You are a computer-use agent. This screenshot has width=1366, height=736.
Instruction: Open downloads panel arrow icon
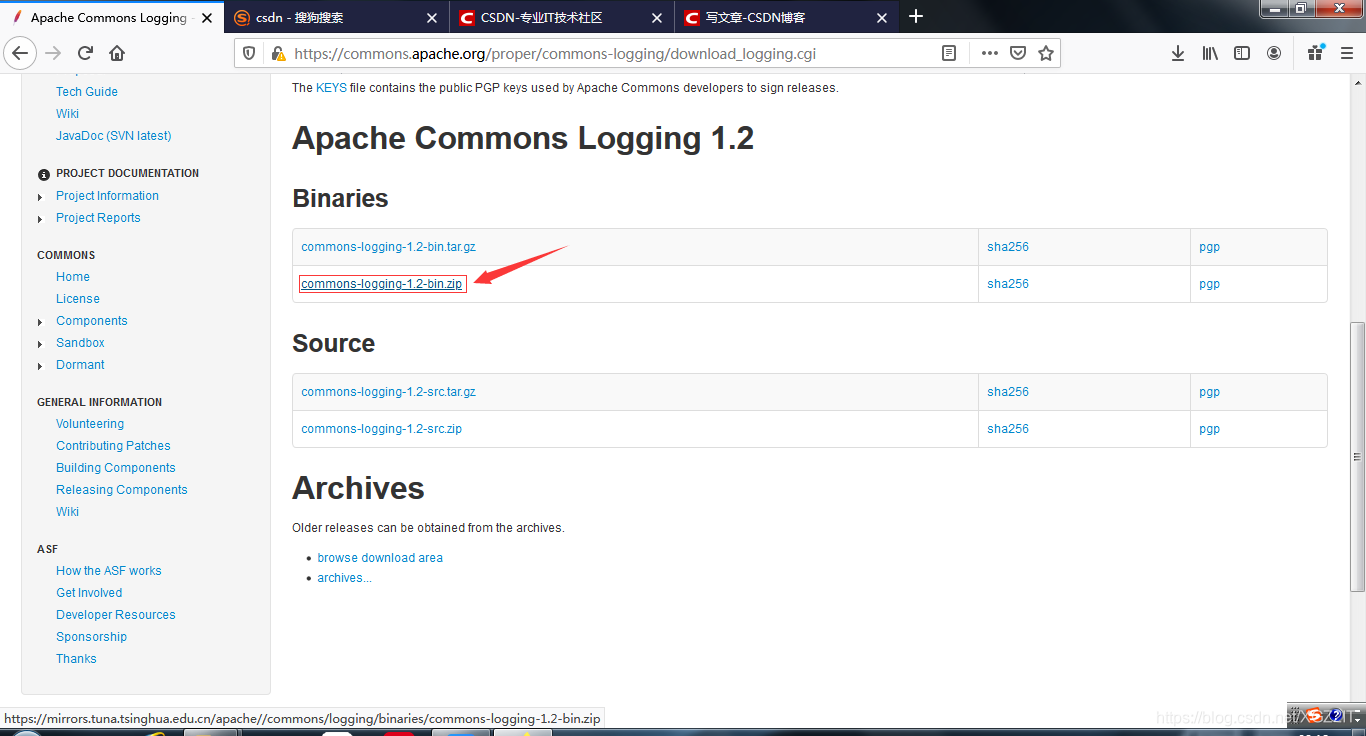(1178, 53)
